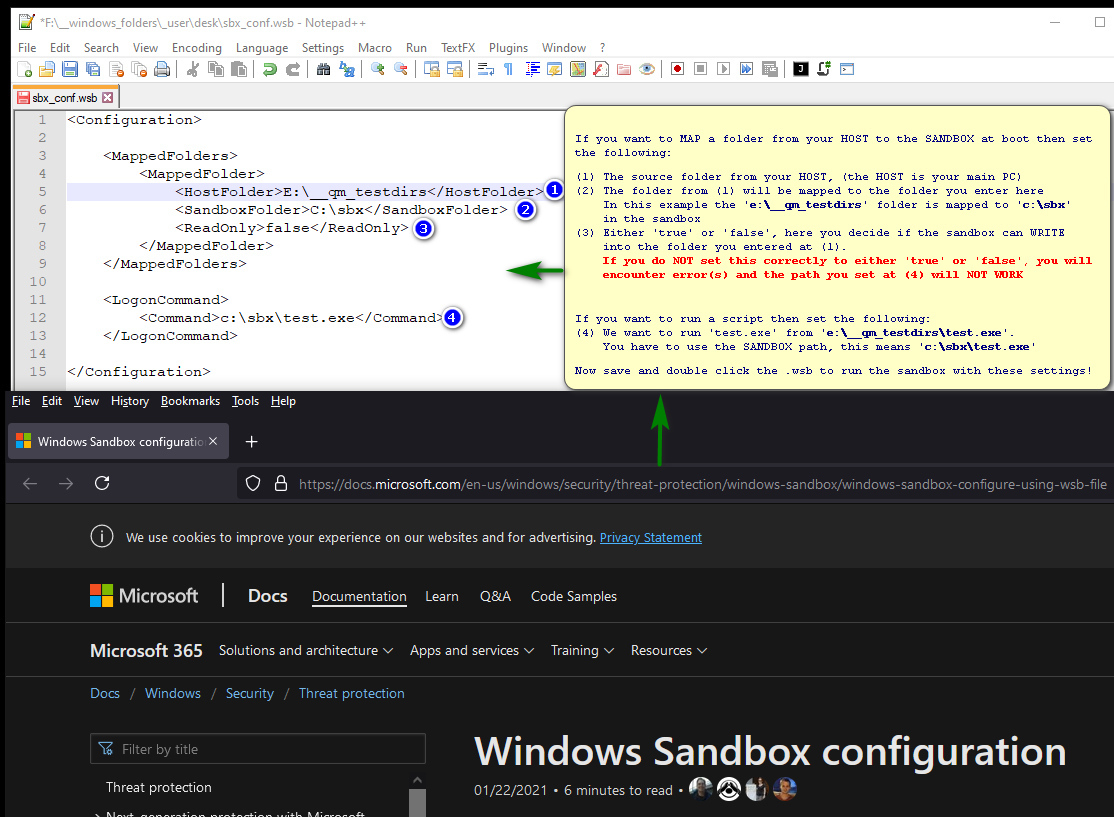The width and height of the screenshot is (1114, 817).
Task: Open Find with the binoculars icon
Action: [x=323, y=69]
